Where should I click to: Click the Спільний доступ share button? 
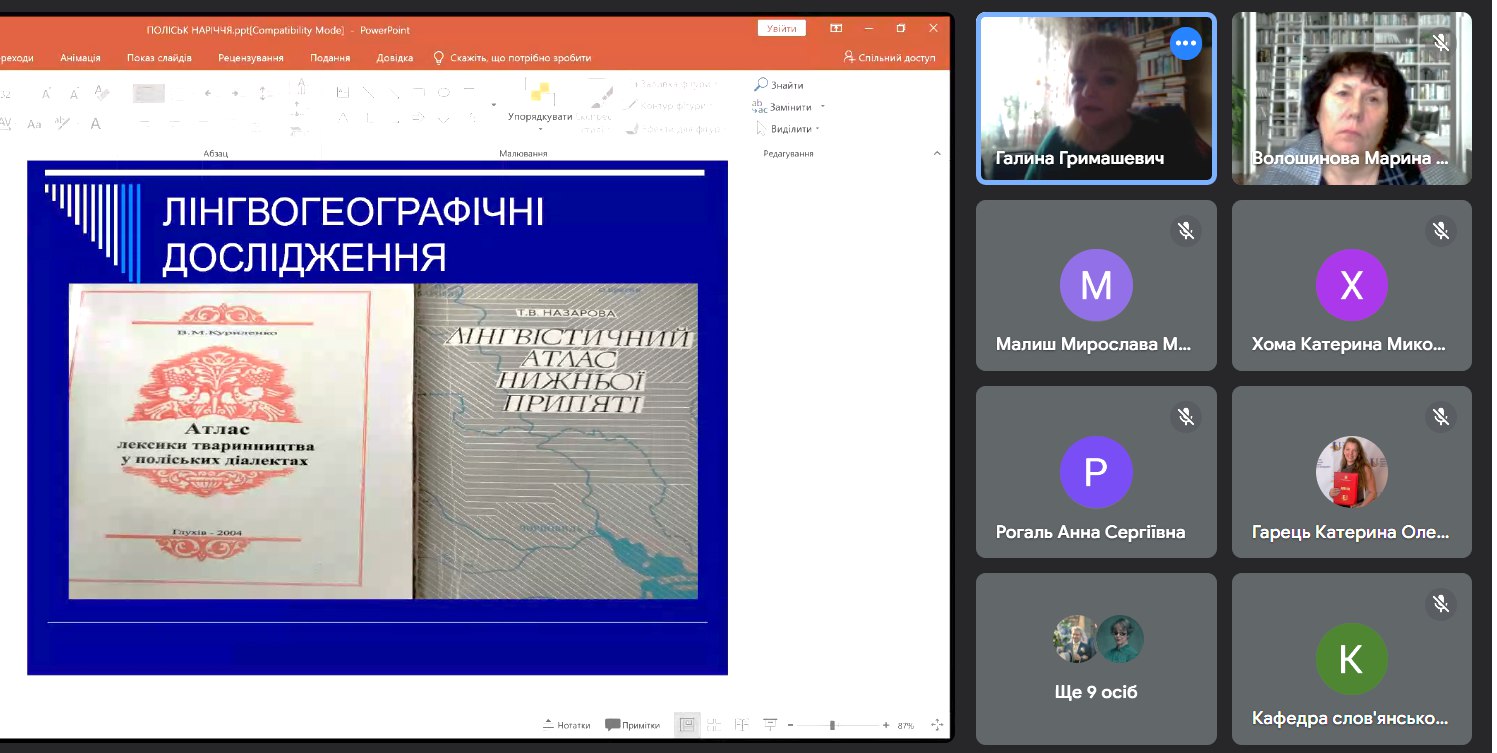click(889, 58)
